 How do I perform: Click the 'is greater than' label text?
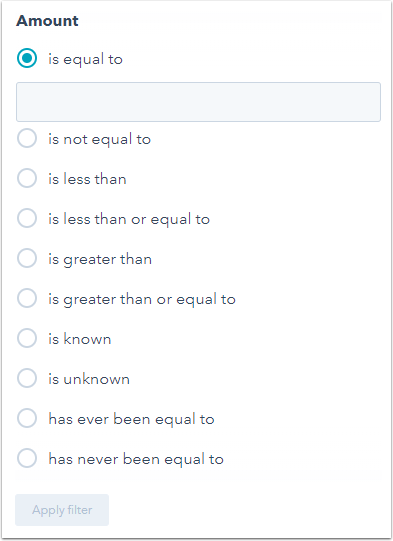click(100, 259)
